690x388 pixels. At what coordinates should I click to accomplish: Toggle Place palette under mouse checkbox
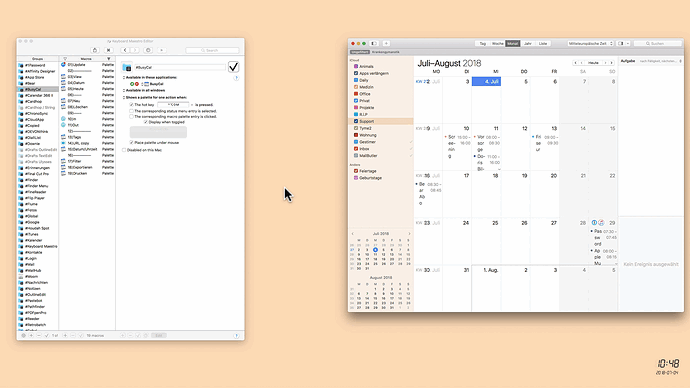pyautogui.click(x=131, y=143)
